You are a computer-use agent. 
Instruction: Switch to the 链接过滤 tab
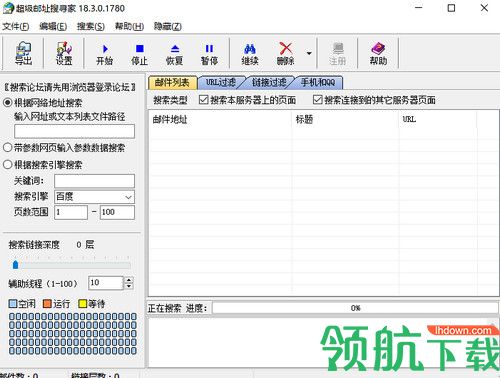point(269,82)
